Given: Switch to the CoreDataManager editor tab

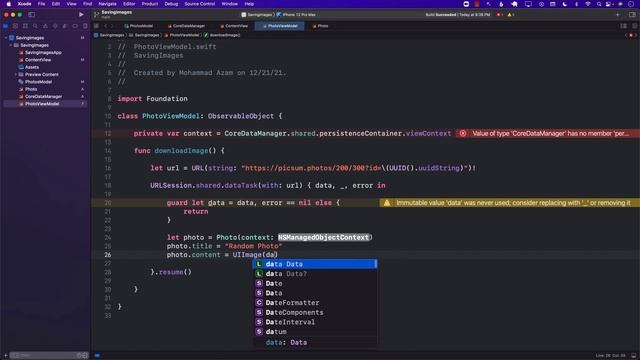Looking at the screenshot, I should [x=186, y=26].
